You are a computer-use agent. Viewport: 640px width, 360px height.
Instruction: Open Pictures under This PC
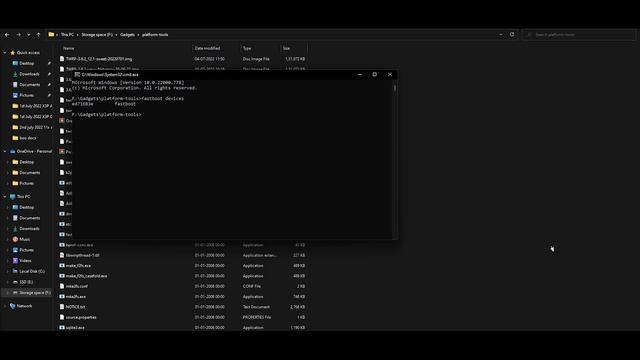[27, 250]
